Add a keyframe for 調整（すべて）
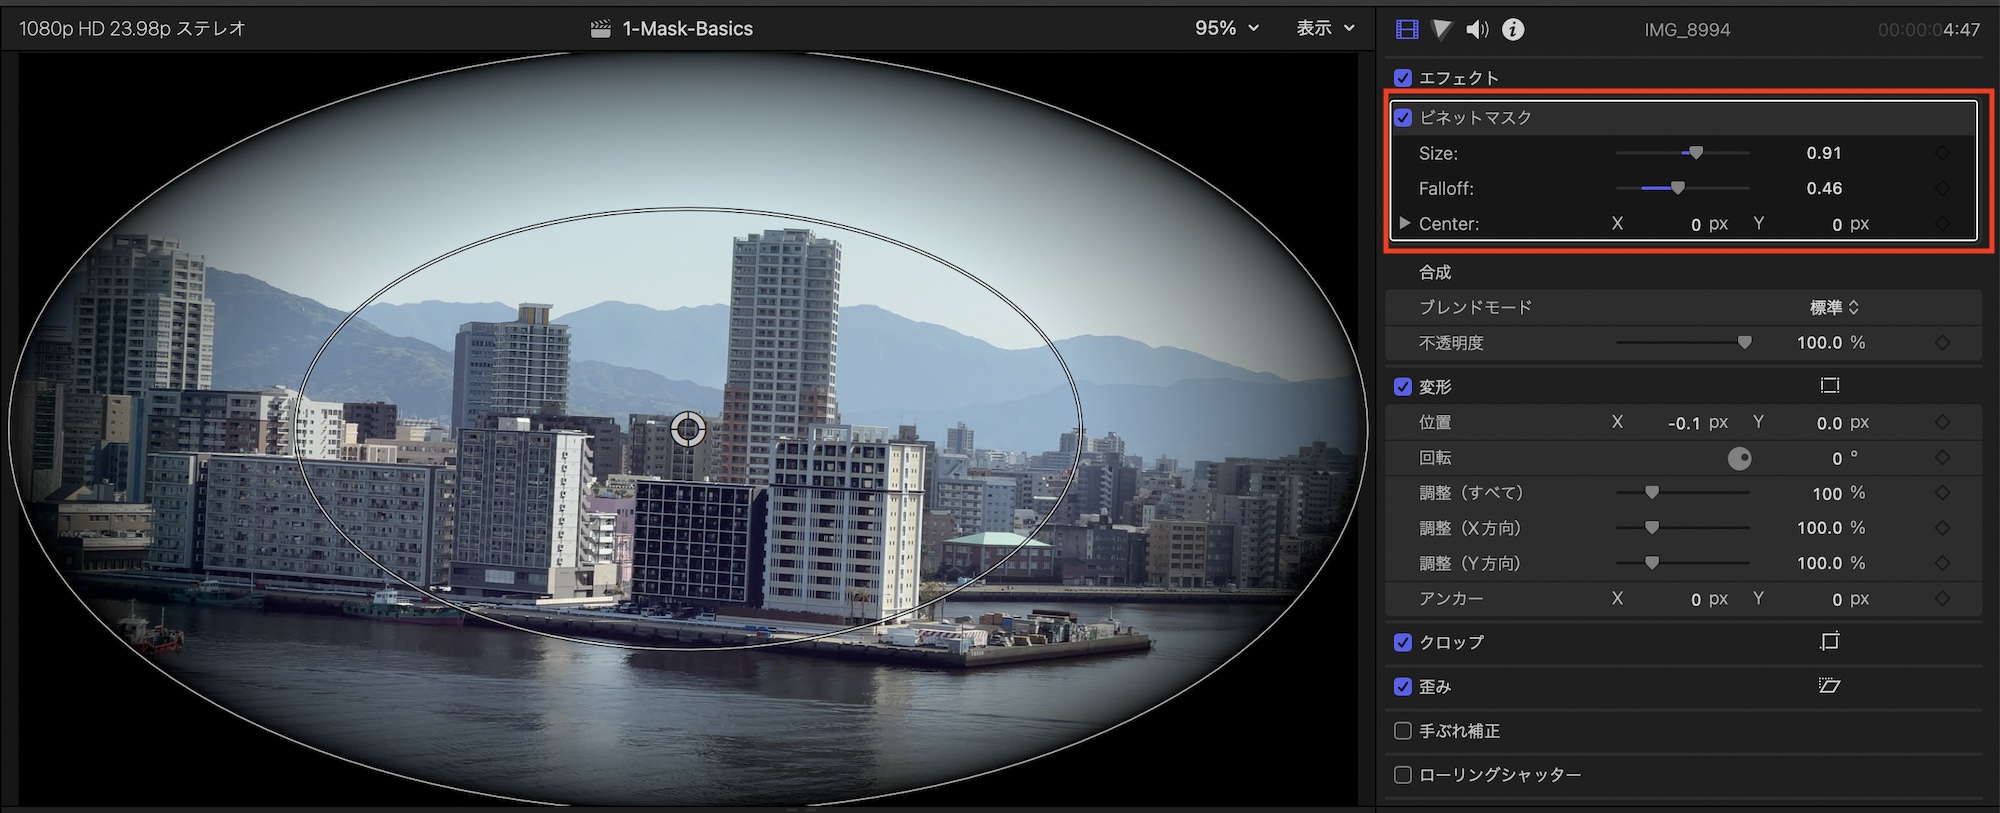This screenshot has height=813, width=2000. 1942,493
